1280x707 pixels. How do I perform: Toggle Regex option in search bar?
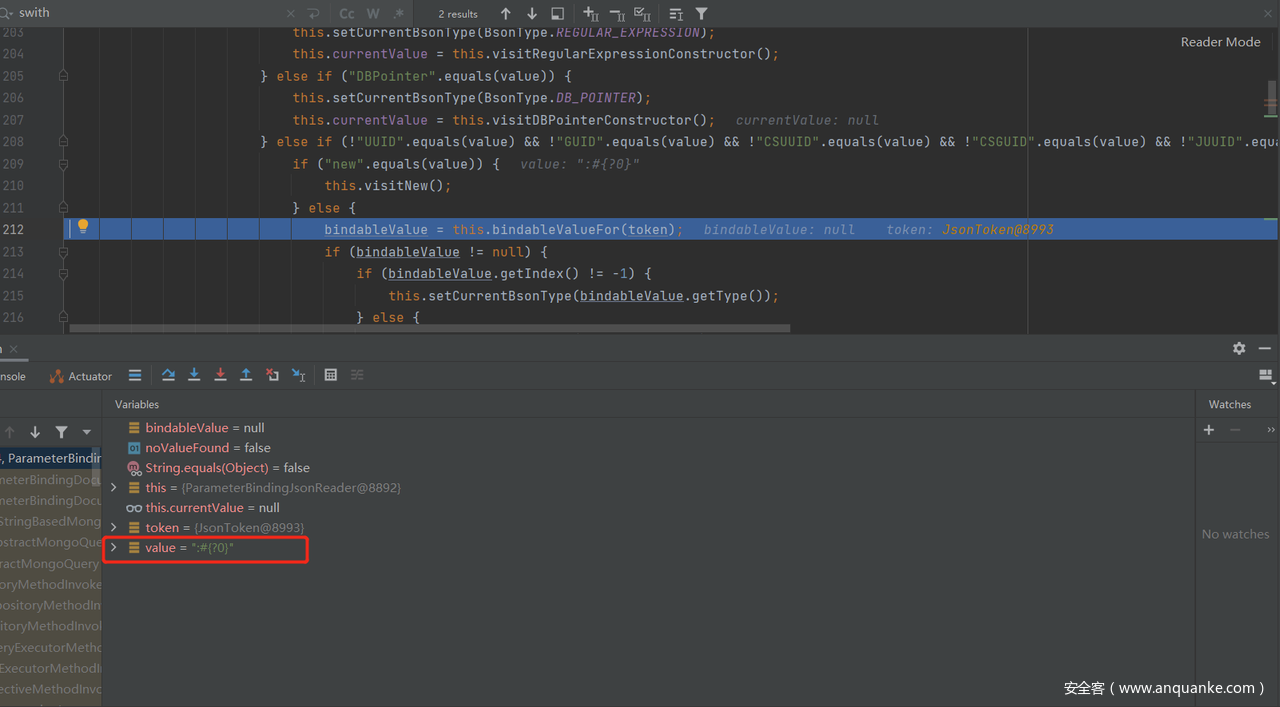pos(399,14)
